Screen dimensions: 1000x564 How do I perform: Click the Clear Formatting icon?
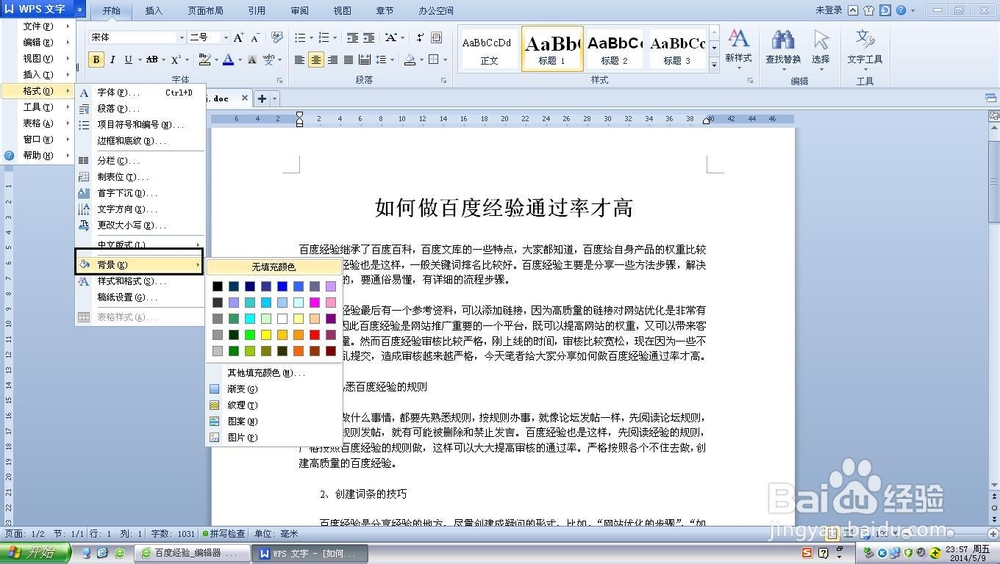[x=277, y=38]
